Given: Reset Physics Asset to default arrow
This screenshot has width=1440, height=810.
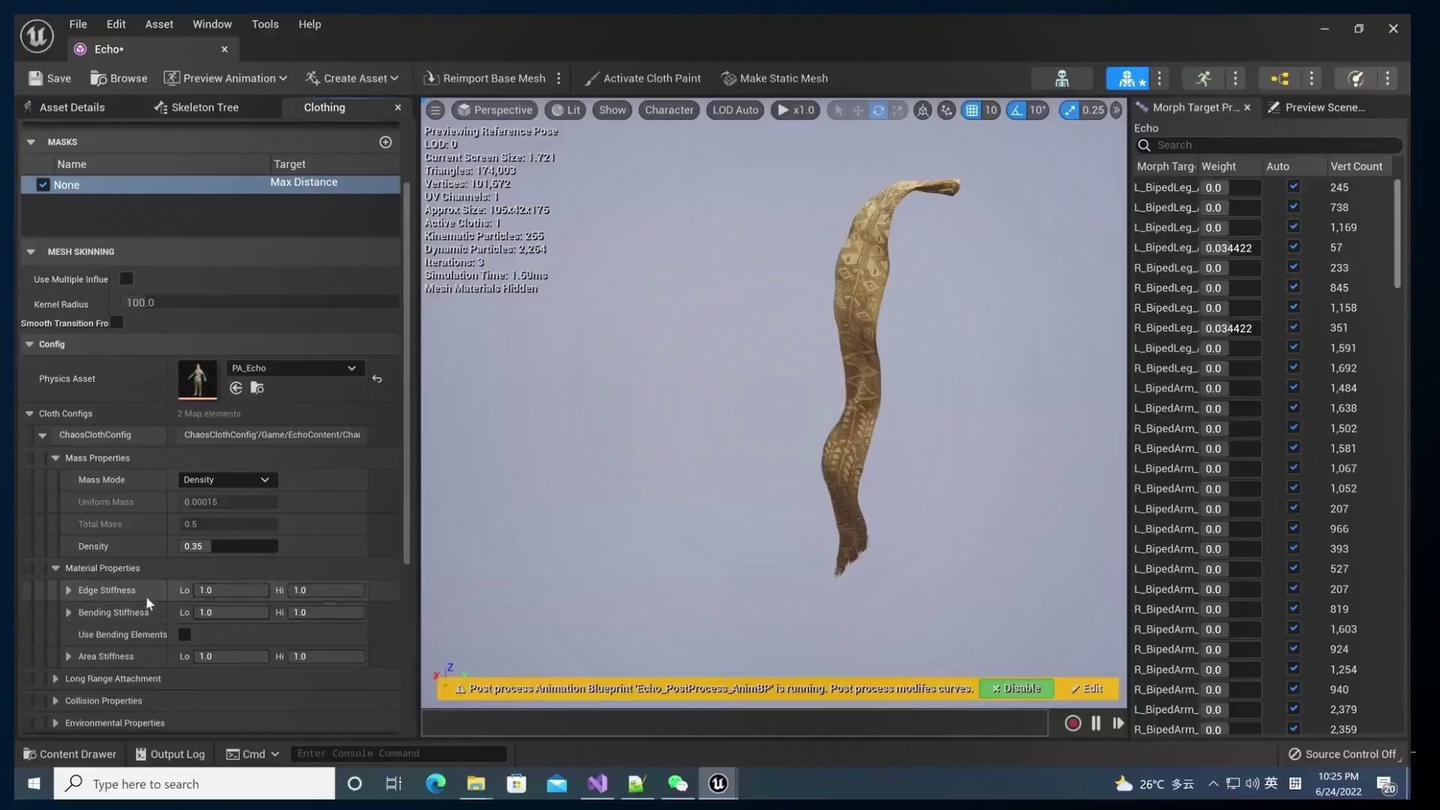Looking at the screenshot, I should point(377,379).
